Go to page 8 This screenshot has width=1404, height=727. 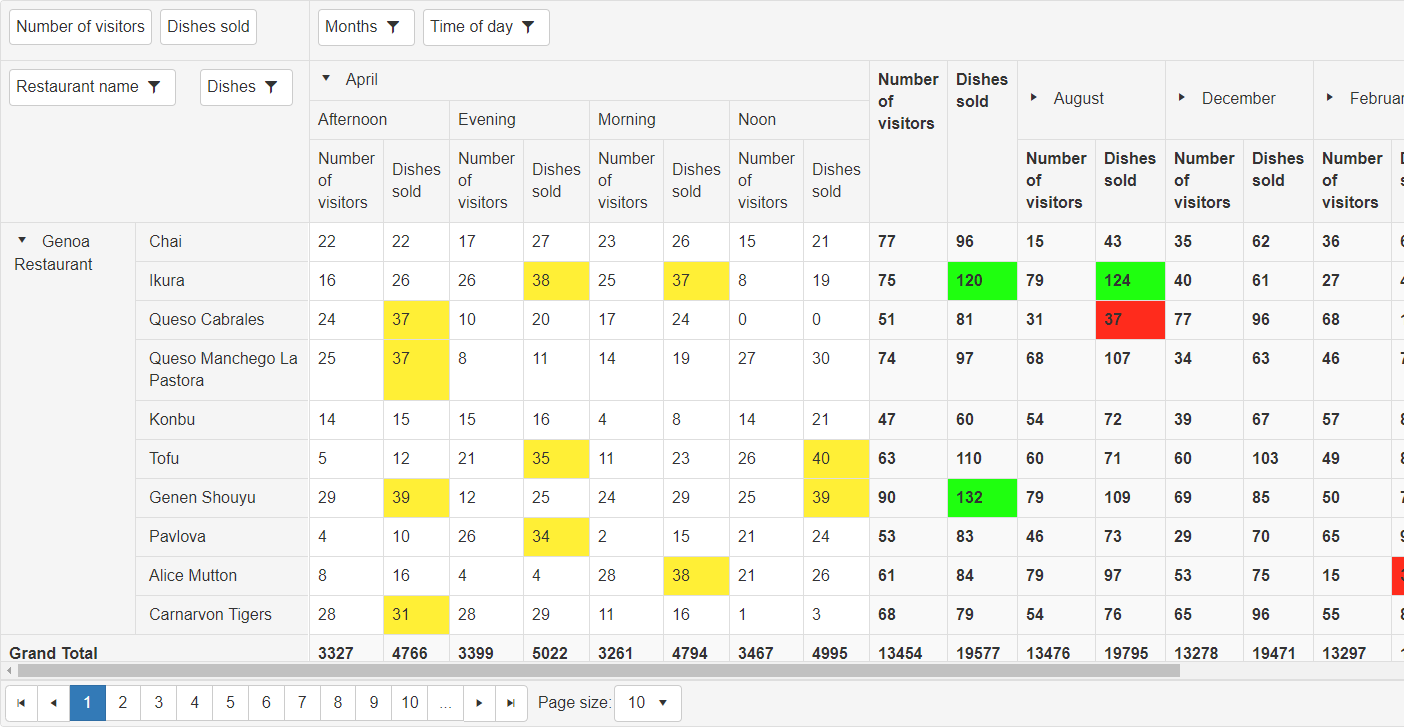pyautogui.click(x=338, y=703)
